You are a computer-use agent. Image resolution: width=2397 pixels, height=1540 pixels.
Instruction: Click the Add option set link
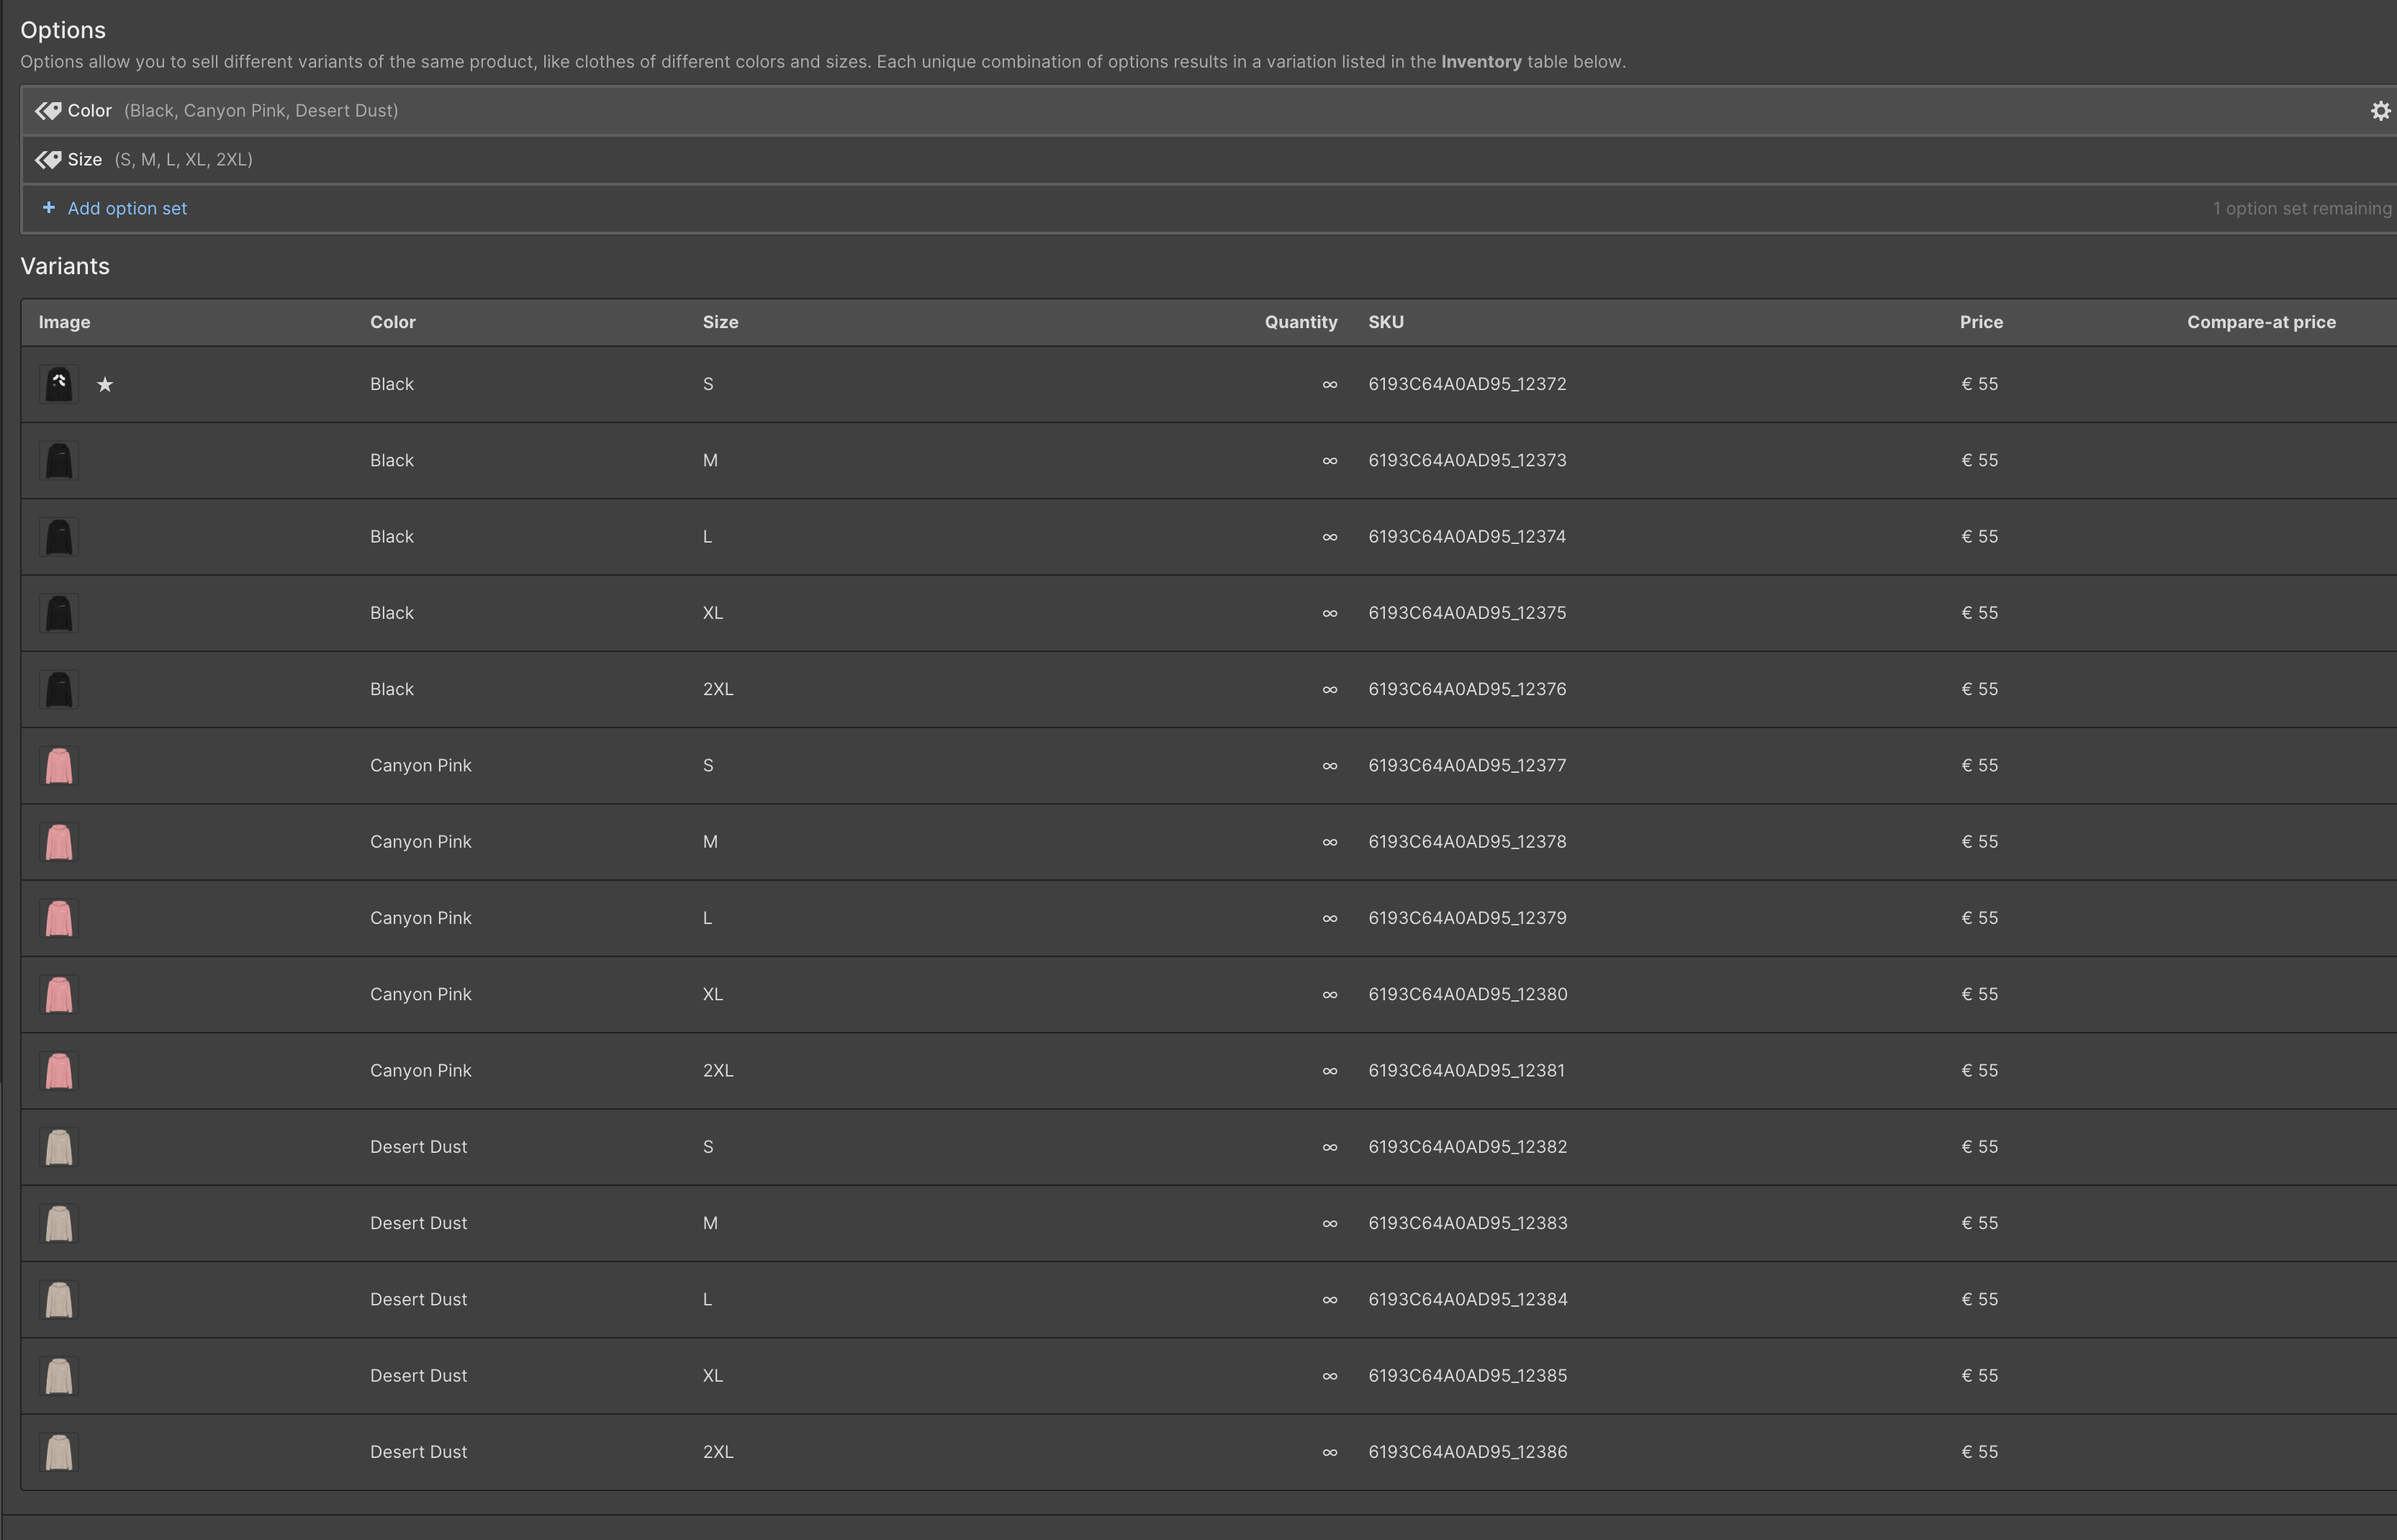tap(127, 209)
